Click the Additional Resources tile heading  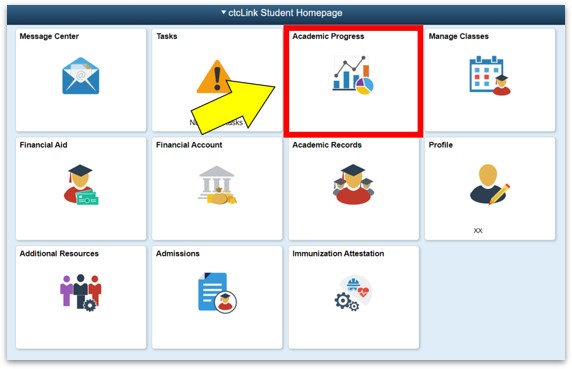[59, 253]
